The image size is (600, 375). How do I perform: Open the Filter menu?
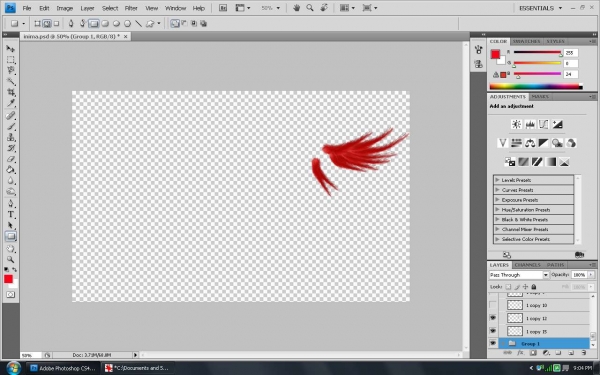pyautogui.click(x=131, y=8)
